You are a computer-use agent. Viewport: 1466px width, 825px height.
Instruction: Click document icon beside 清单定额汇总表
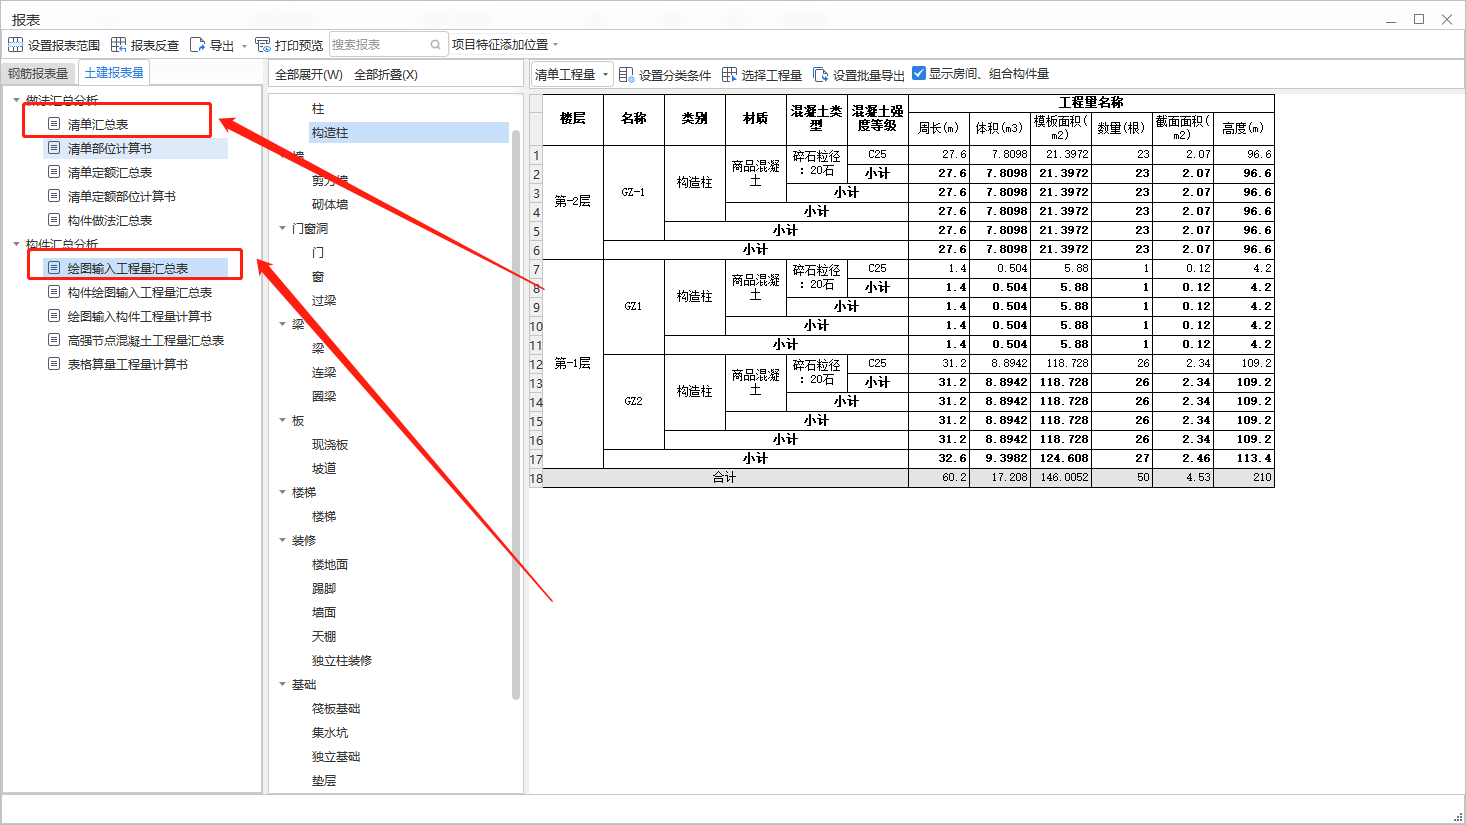tap(54, 172)
